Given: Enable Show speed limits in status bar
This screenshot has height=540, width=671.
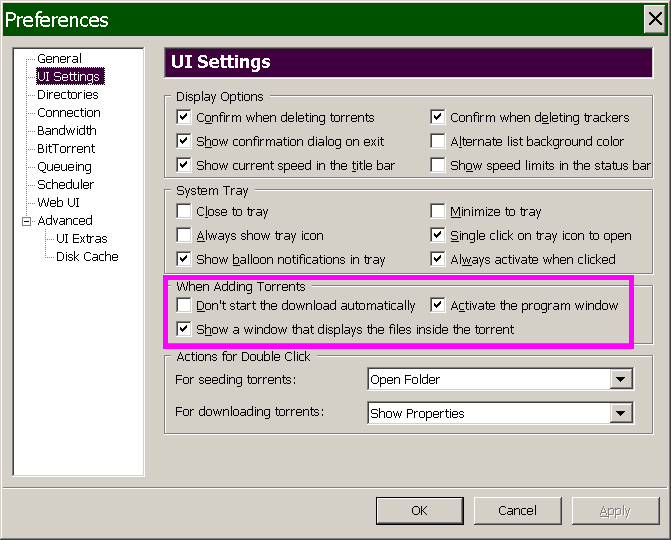Looking at the screenshot, I should pos(438,166).
